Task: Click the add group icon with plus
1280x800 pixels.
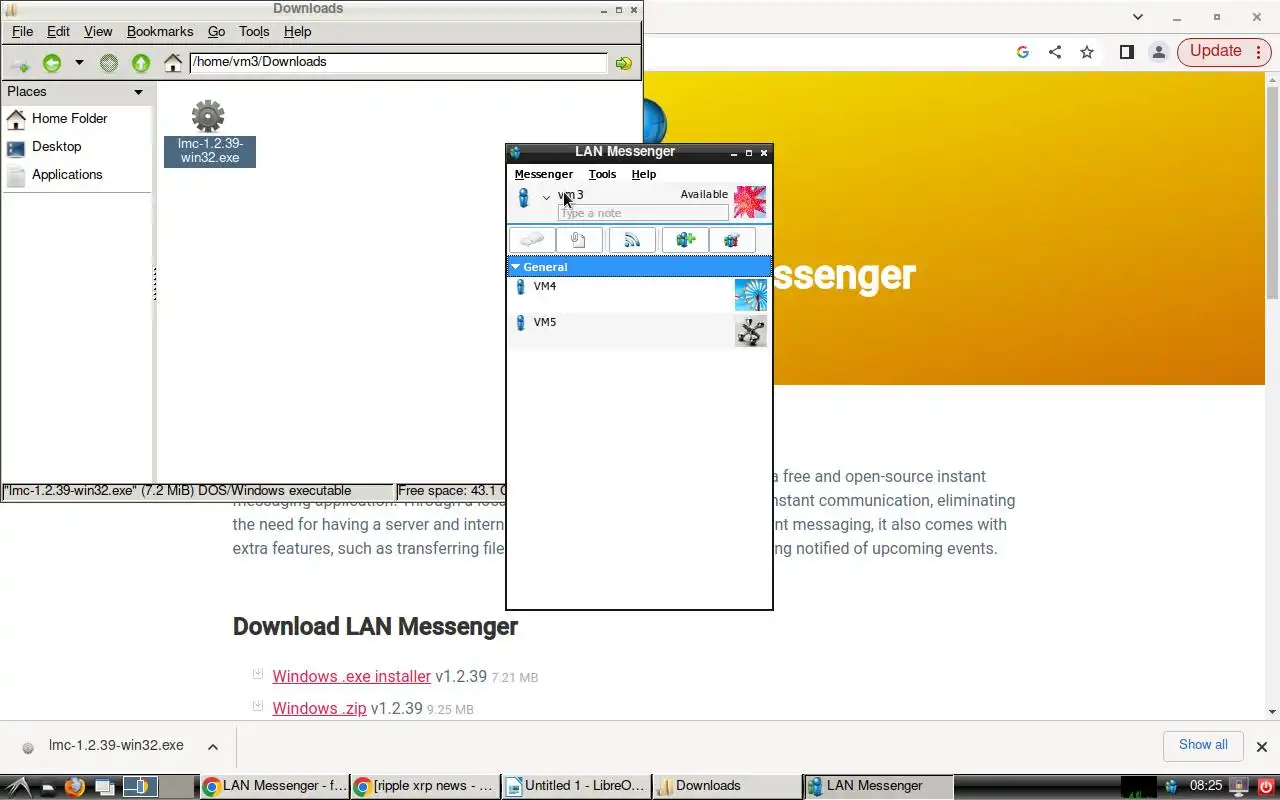Action: pos(685,240)
